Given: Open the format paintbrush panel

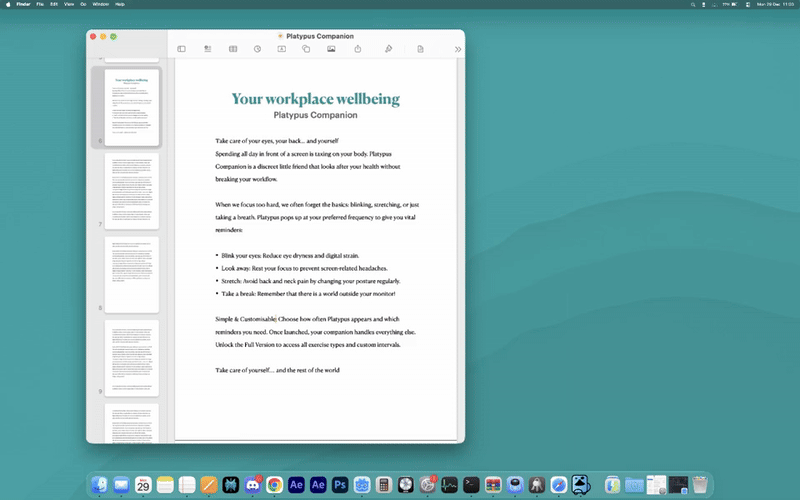Looking at the screenshot, I should tap(389, 49).
